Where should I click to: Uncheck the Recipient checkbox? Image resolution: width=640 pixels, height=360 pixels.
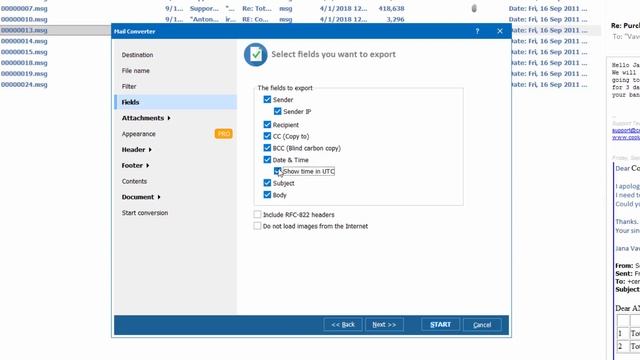coord(267,124)
